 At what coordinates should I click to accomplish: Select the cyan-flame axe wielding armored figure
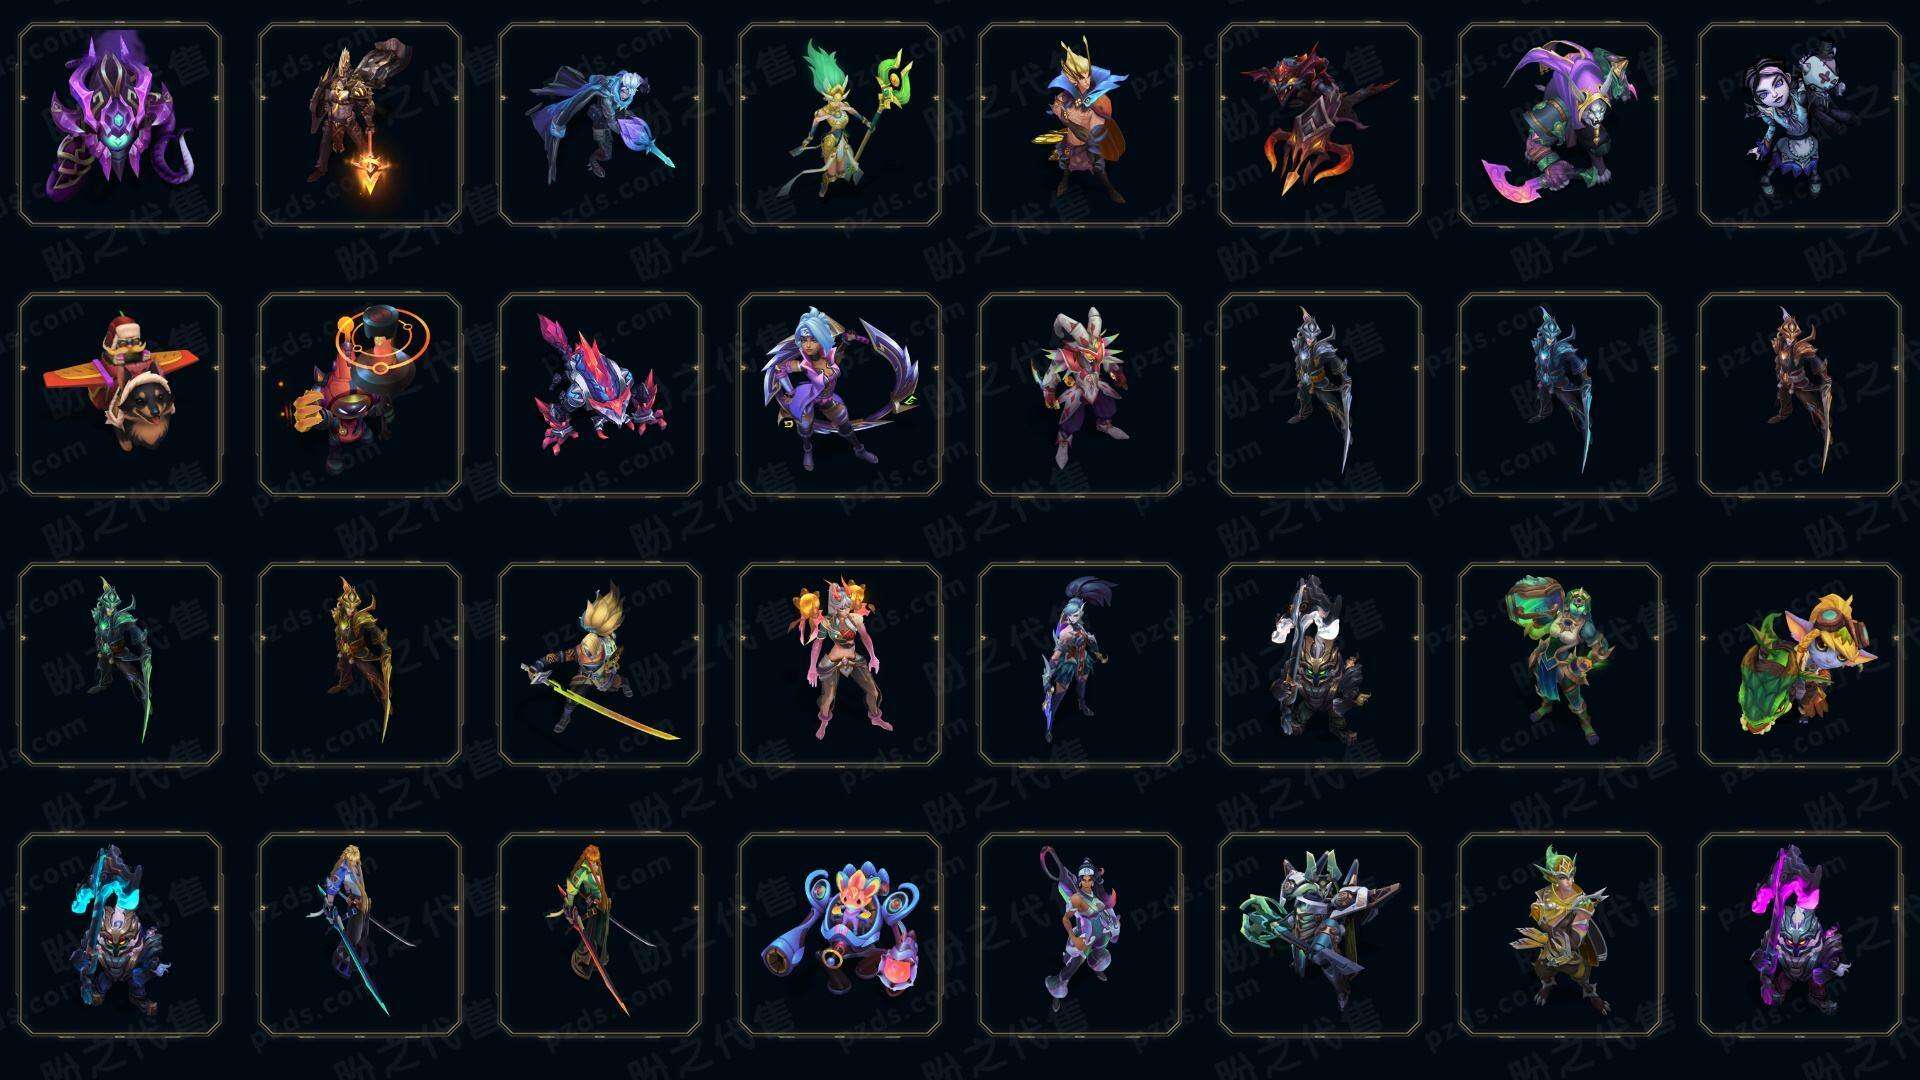tap(120, 934)
